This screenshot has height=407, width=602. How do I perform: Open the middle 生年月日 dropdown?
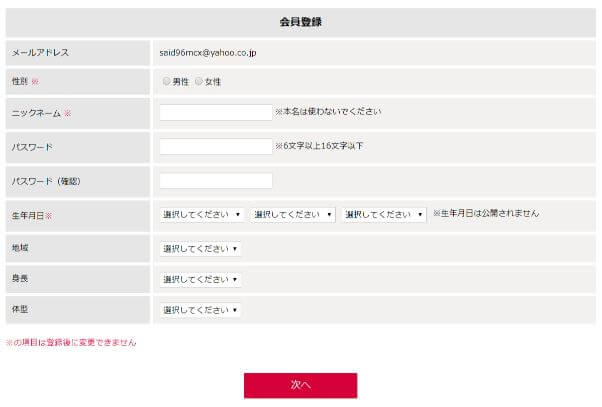(x=293, y=215)
